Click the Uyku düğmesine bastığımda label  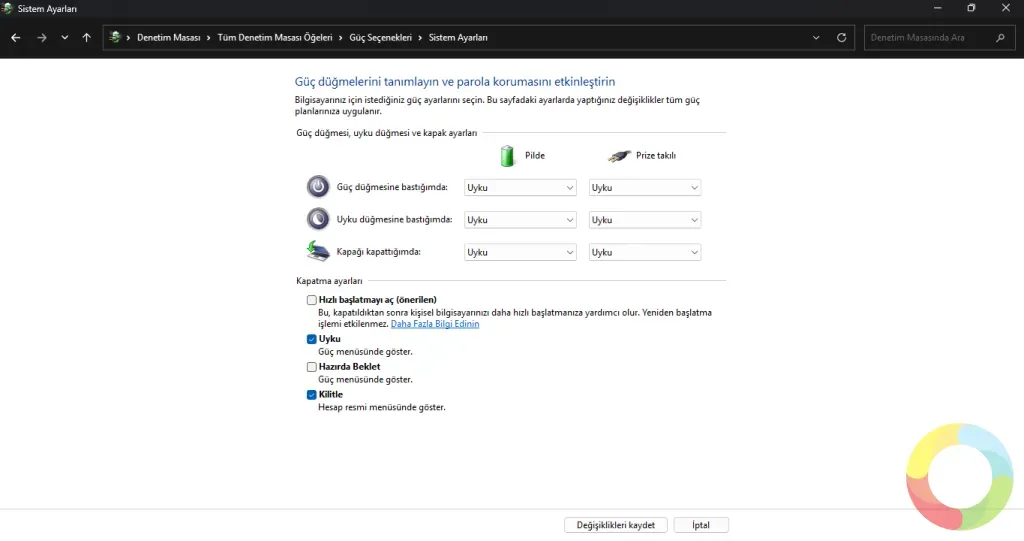pos(394,220)
